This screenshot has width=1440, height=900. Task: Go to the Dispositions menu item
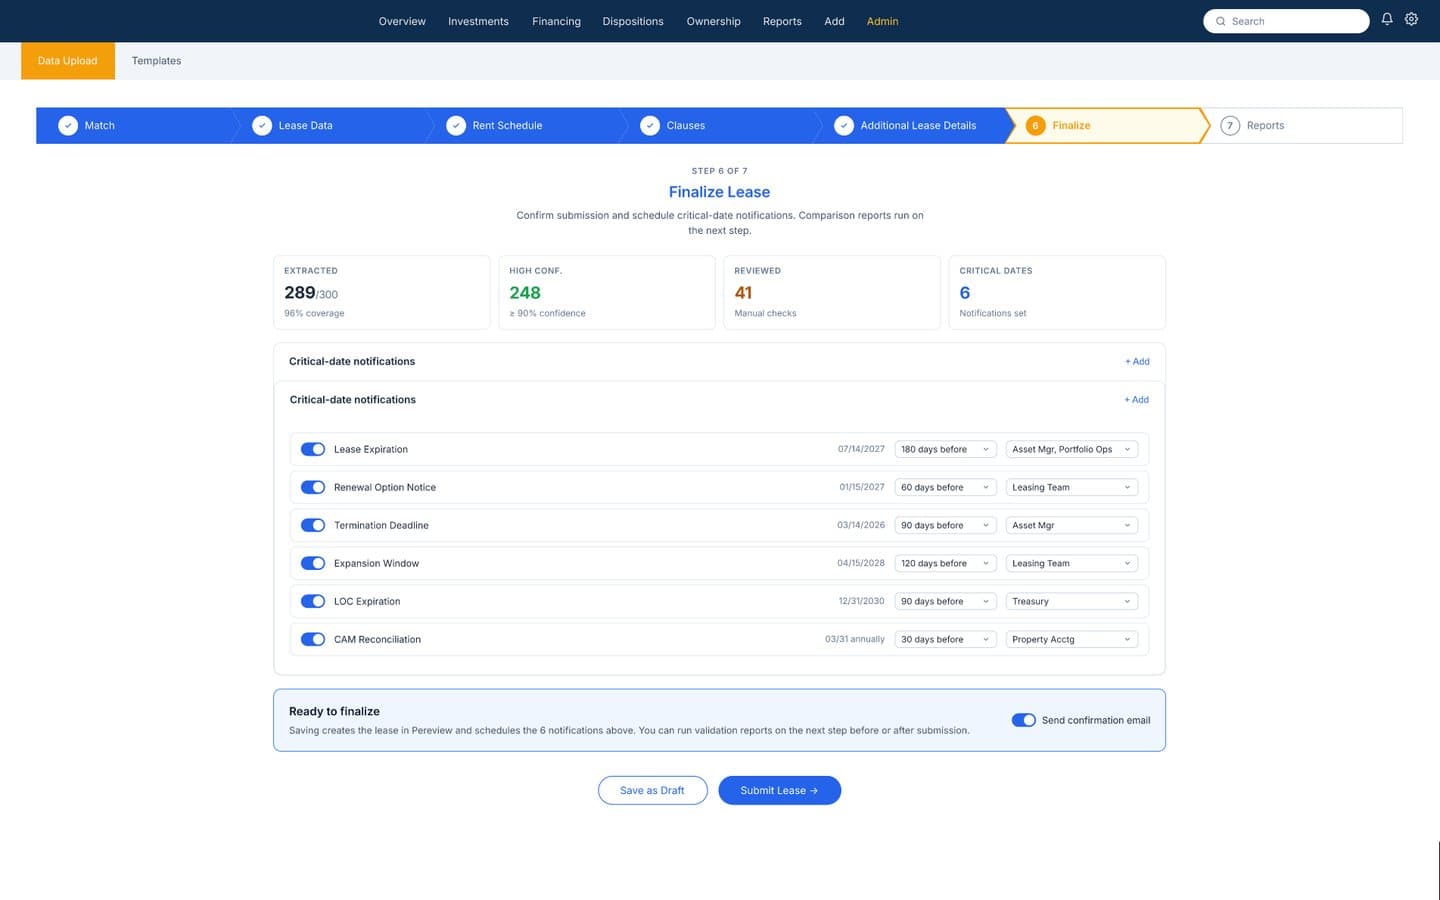pyautogui.click(x=633, y=21)
